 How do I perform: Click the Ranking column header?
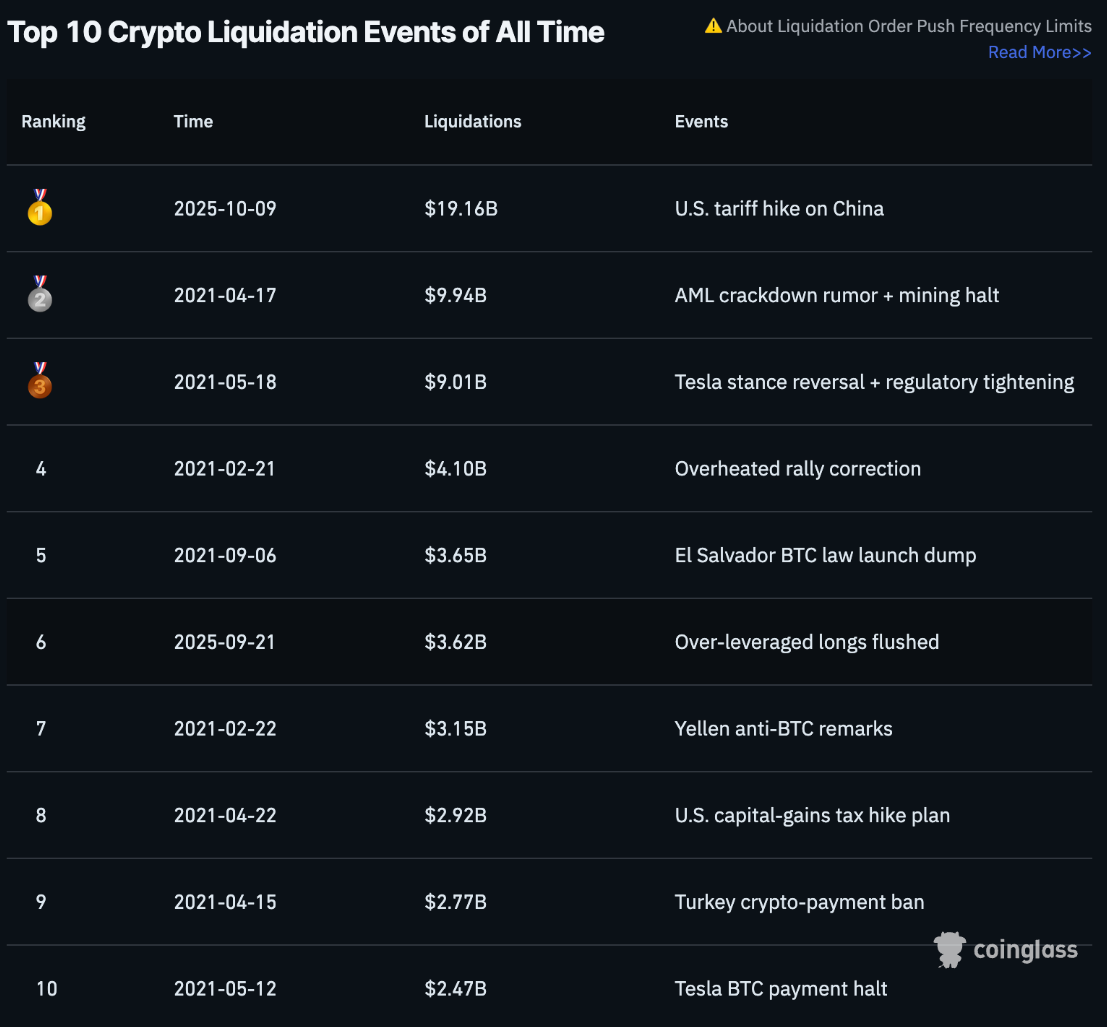pyautogui.click(x=54, y=121)
